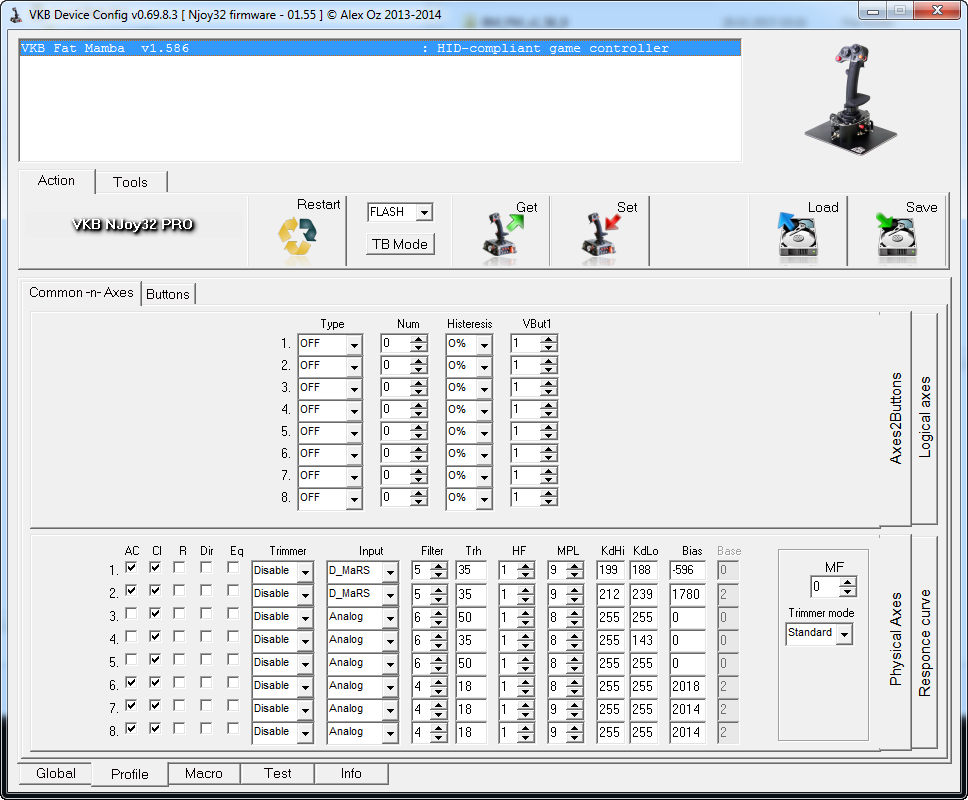
Task: Click Num field for Axes2Buttons row 7
Action: tap(396, 475)
